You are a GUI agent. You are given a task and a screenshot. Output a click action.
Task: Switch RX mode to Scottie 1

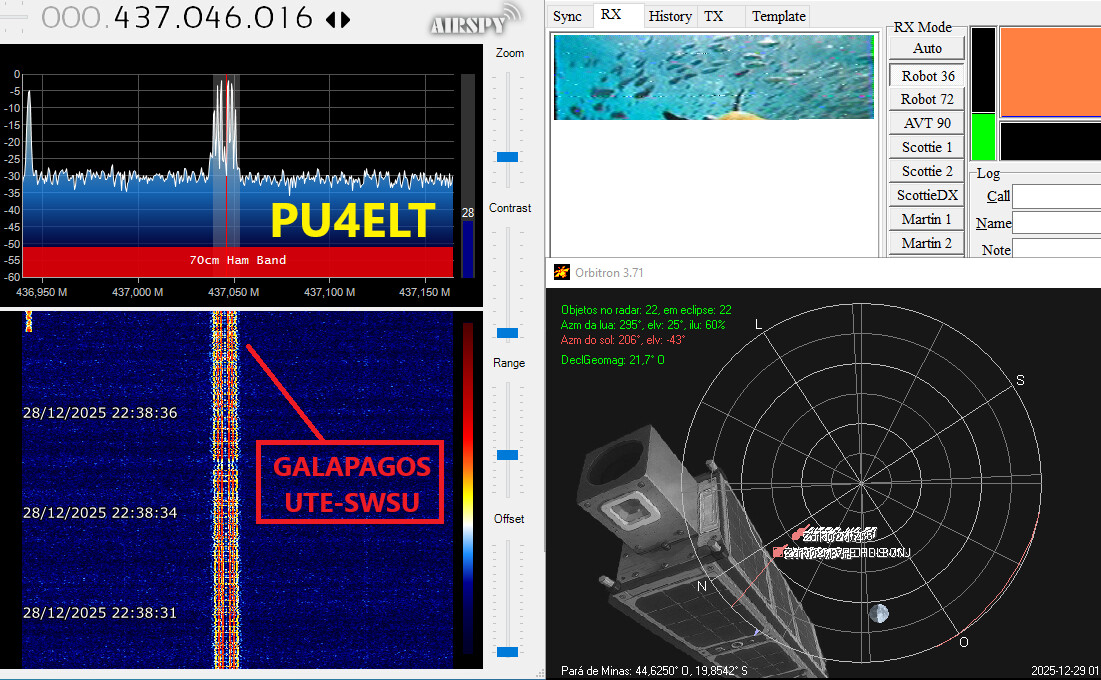(927, 147)
